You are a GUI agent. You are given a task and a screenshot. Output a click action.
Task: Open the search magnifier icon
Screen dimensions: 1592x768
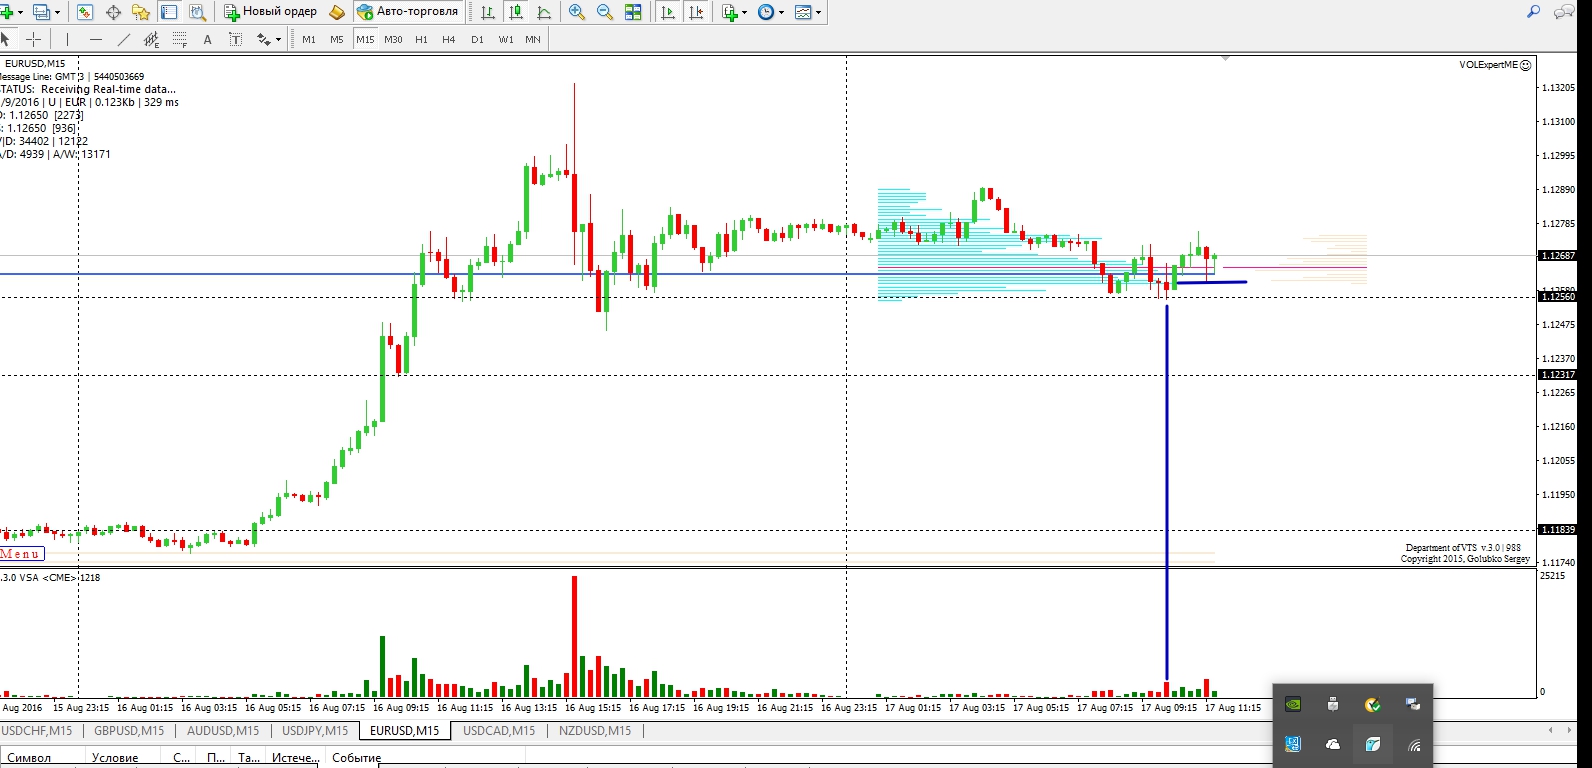pos(1533,12)
